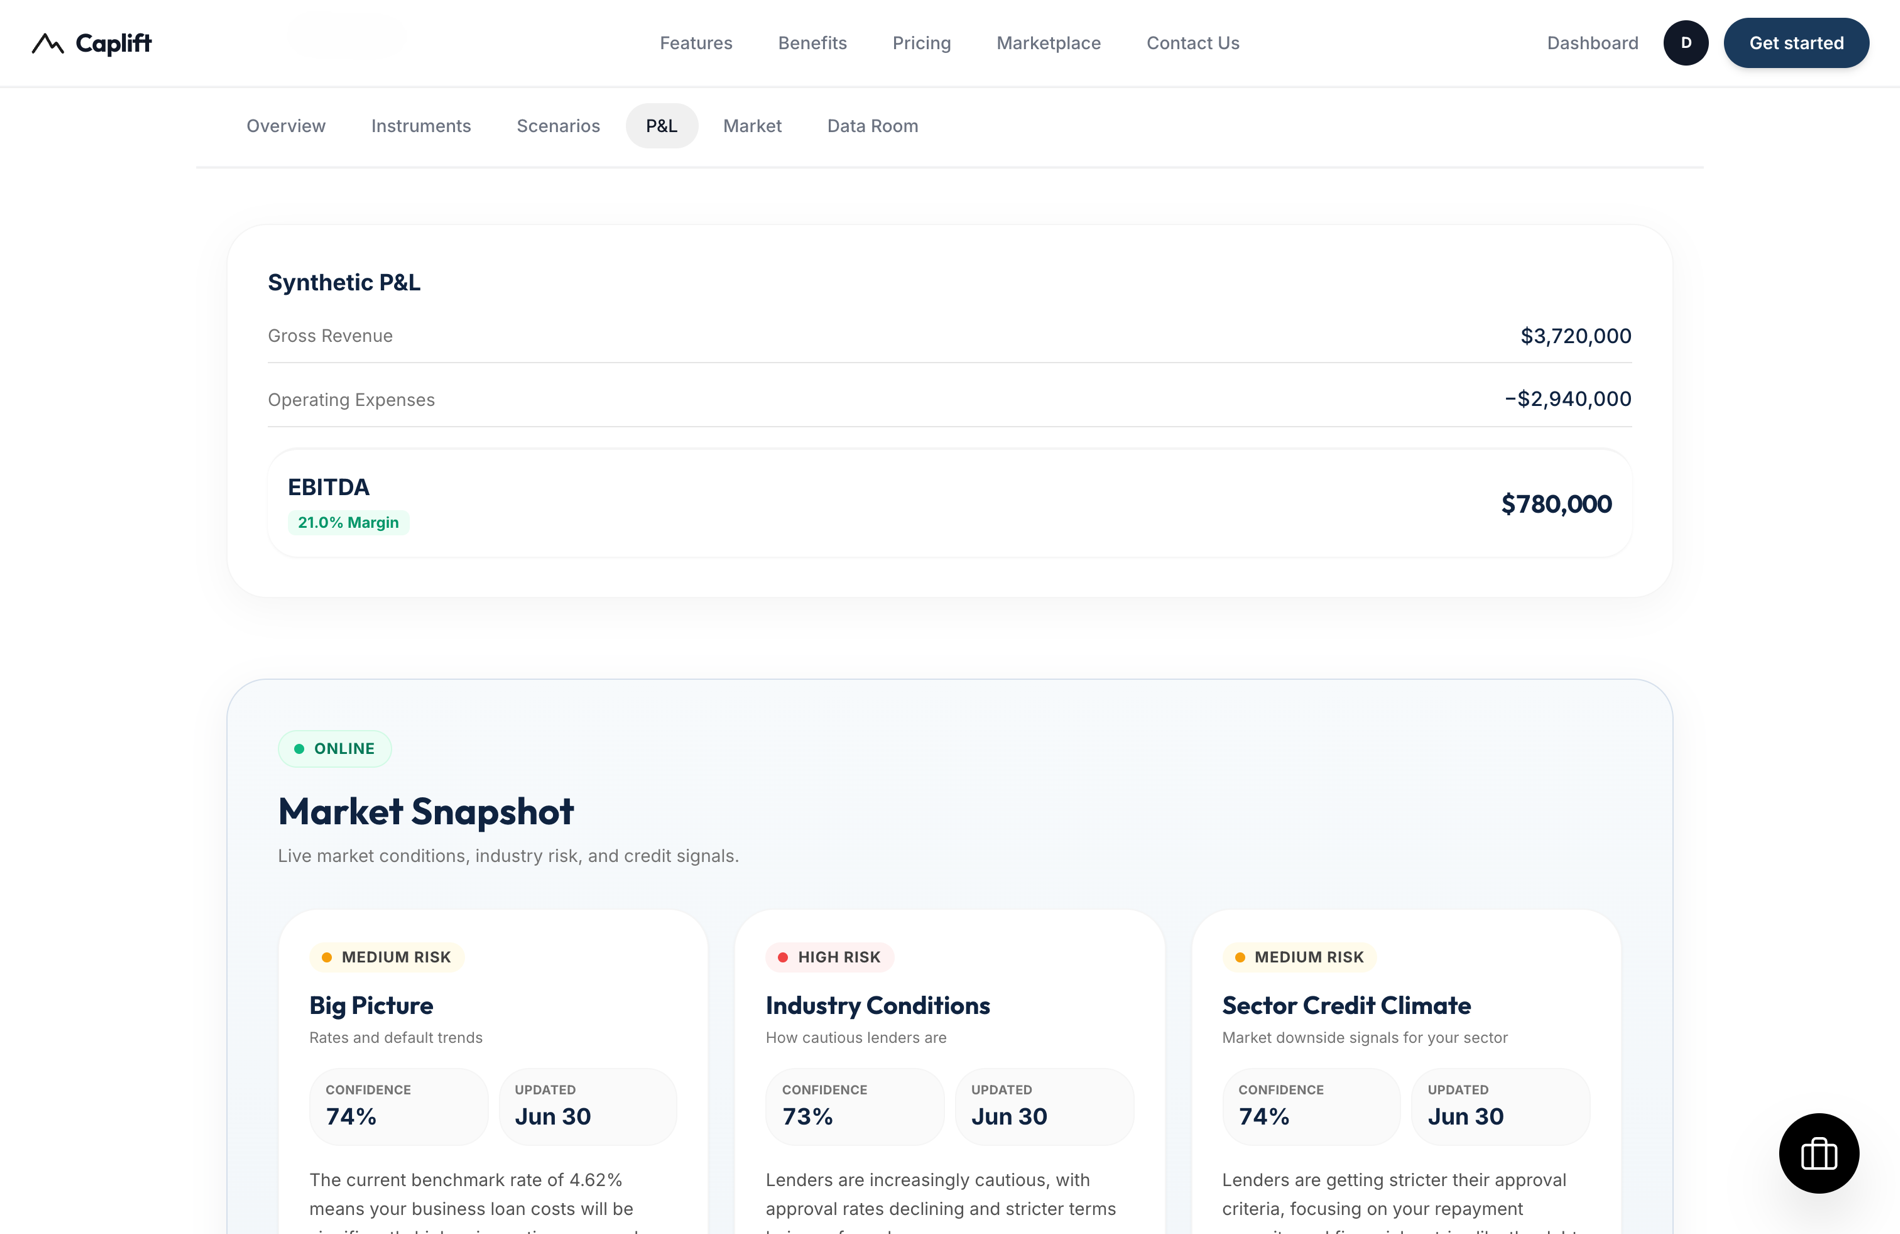Open the Features nav link

pos(696,43)
